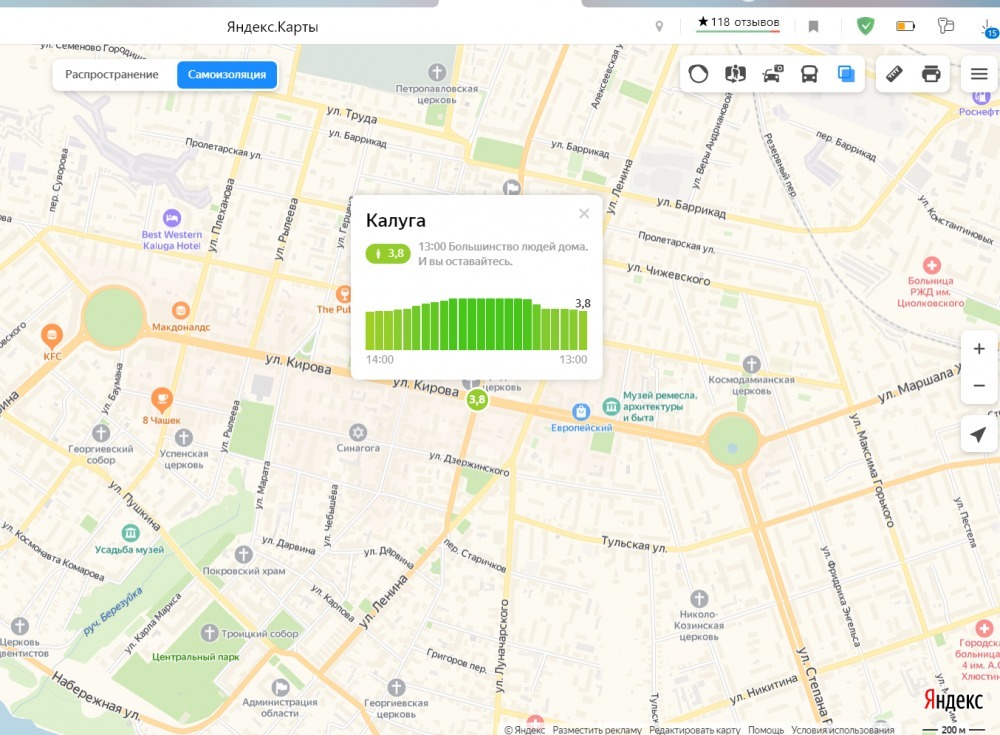Open Разместить рекламу link
This screenshot has height=735, width=1000.
(597, 730)
